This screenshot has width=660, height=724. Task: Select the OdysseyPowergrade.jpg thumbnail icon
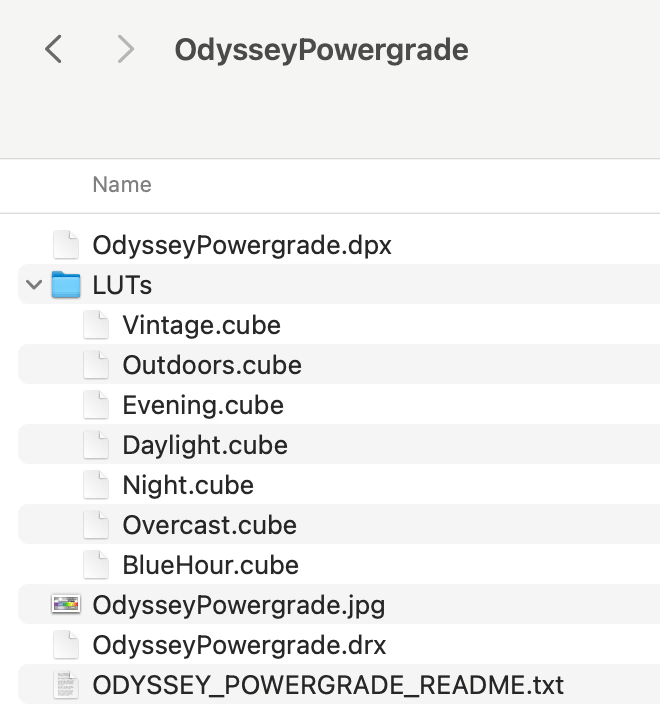click(66, 605)
